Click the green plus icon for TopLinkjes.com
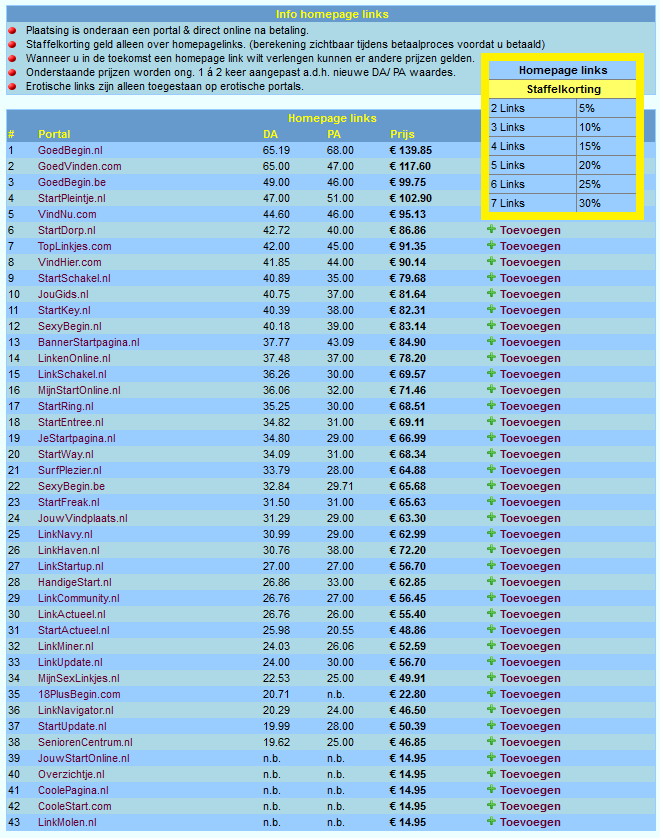The height and width of the screenshot is (838, 660). pyautogui.click(x=491, y=245)
